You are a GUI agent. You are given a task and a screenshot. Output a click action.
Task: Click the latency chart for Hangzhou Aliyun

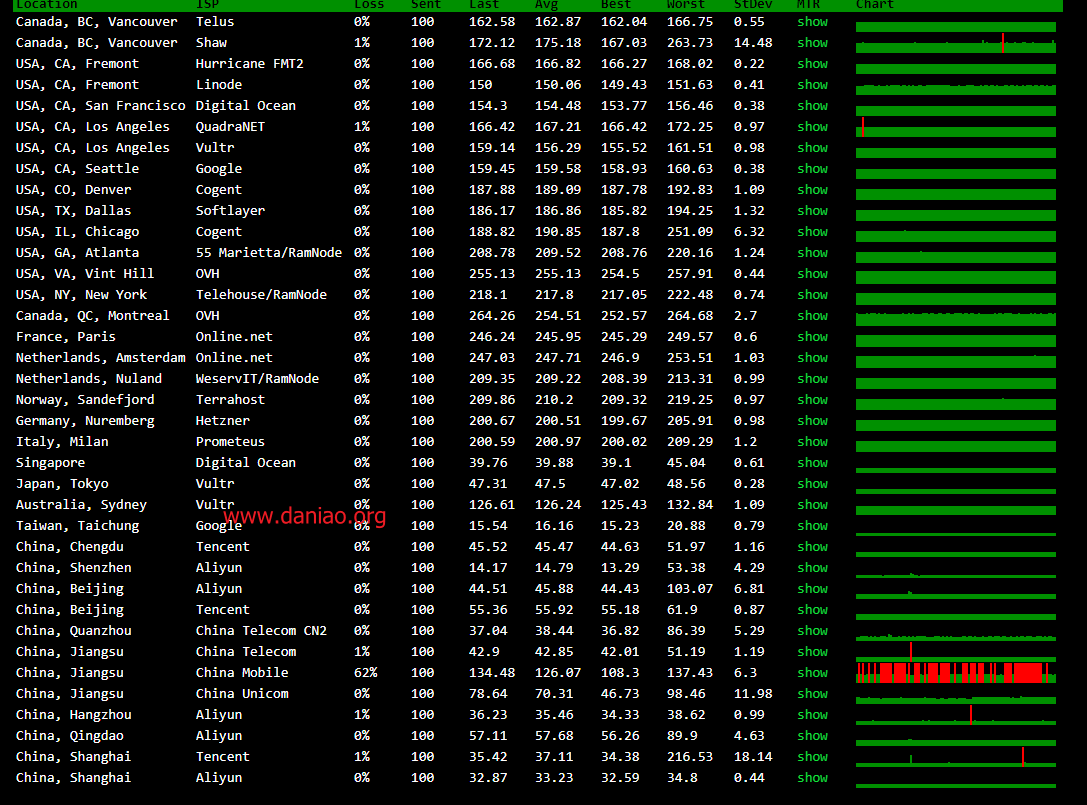click(955, 715)
